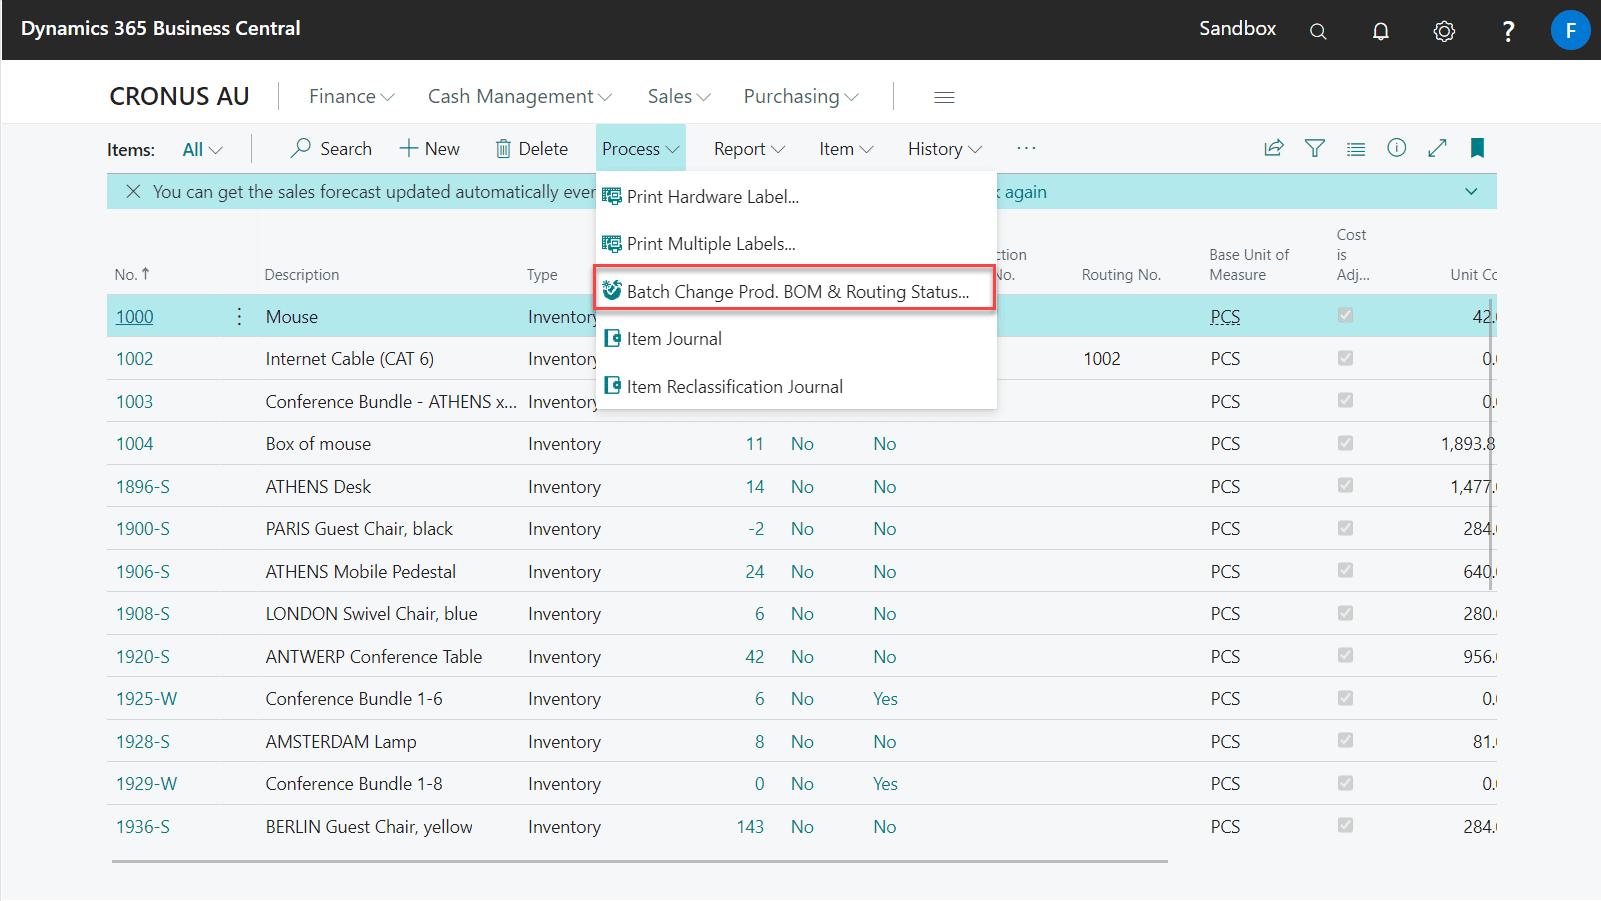
Task: Show more options ellipsis in action bar
Action: (1026, 148)
